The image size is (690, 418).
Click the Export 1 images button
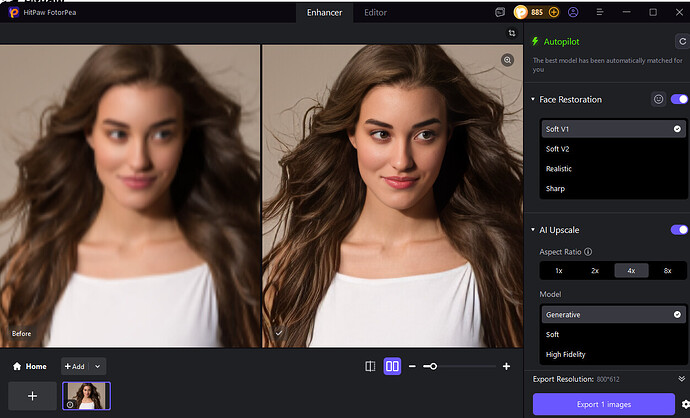click(x=603, y=404)
